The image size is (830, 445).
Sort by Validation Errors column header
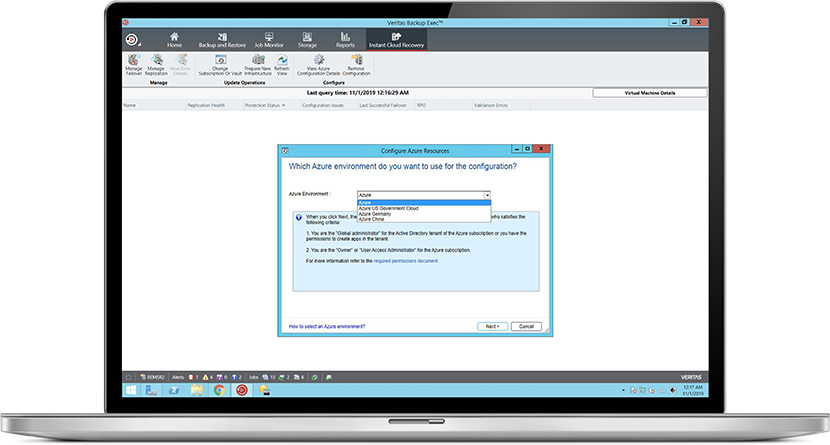[500, 105]
